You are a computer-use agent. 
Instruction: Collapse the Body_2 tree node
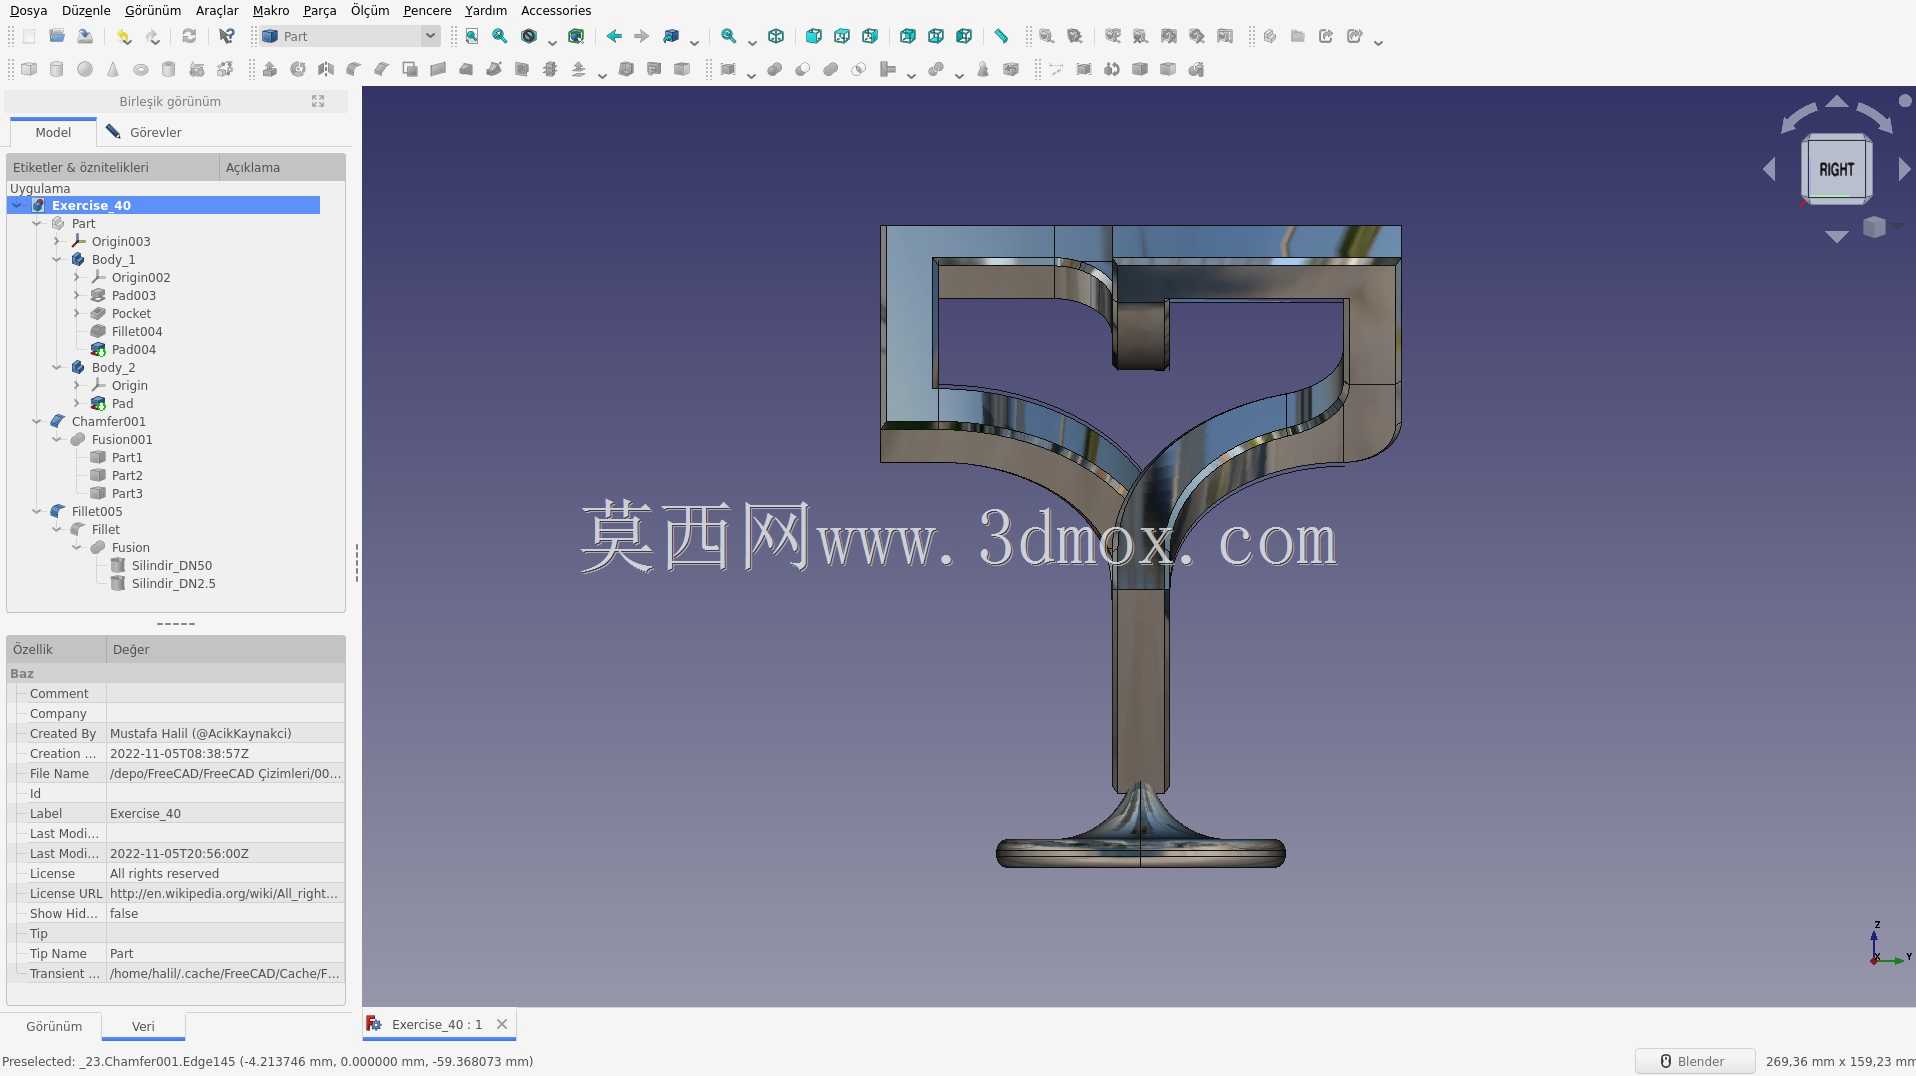[x=57, y=367]
